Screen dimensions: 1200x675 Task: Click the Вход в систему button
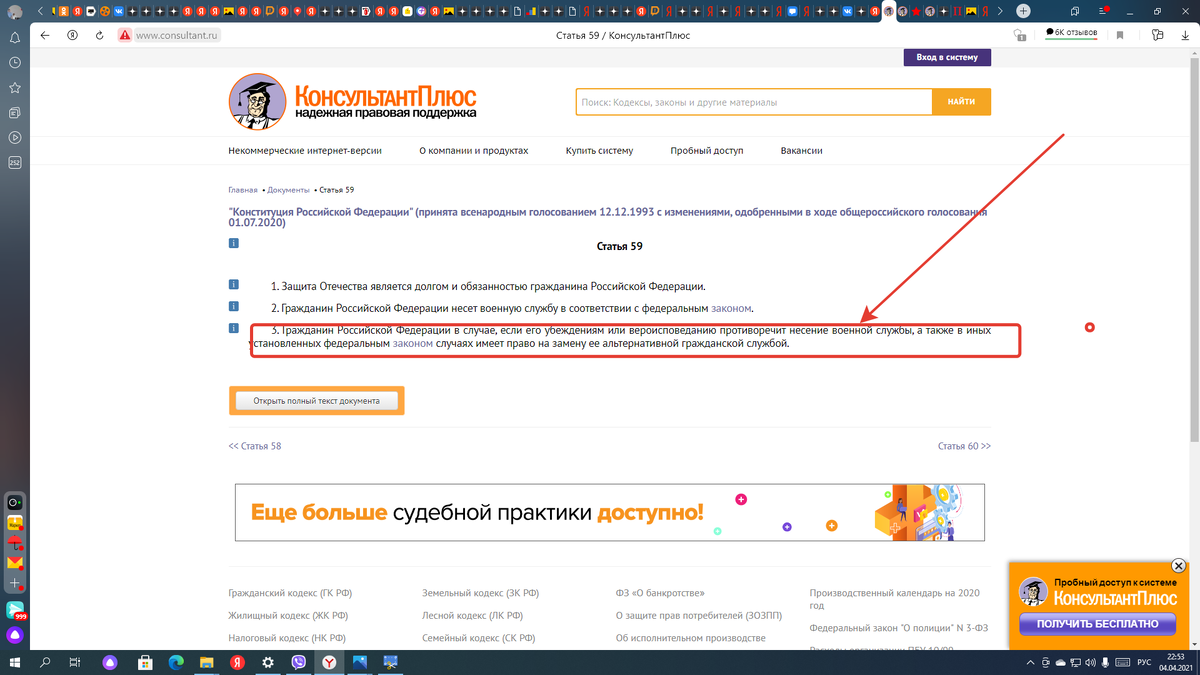[x=947, y=58]
